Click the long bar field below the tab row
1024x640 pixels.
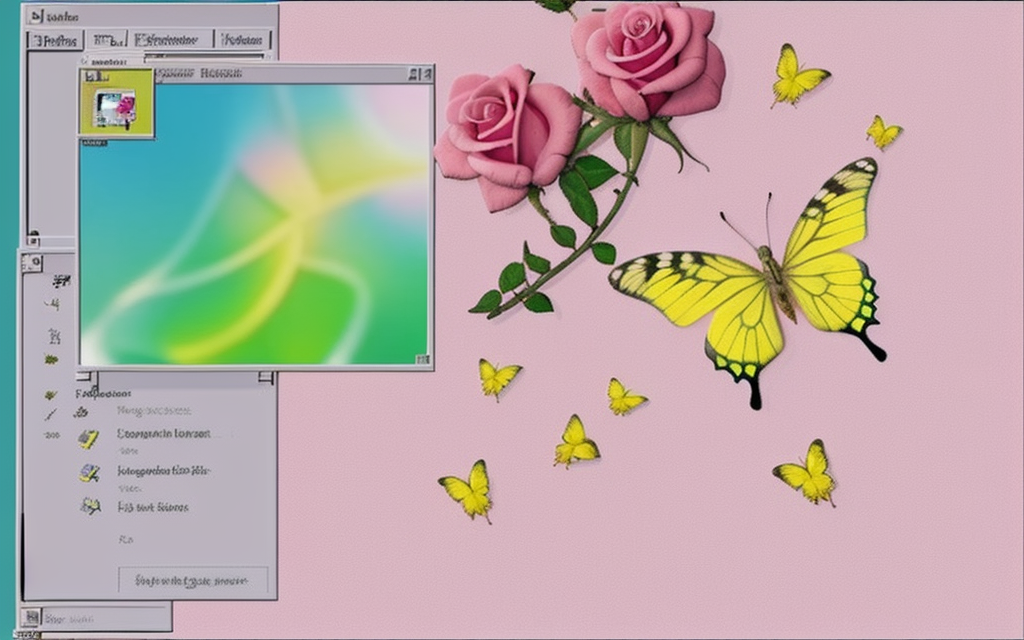pyautogui.click(x=204, y=57)
